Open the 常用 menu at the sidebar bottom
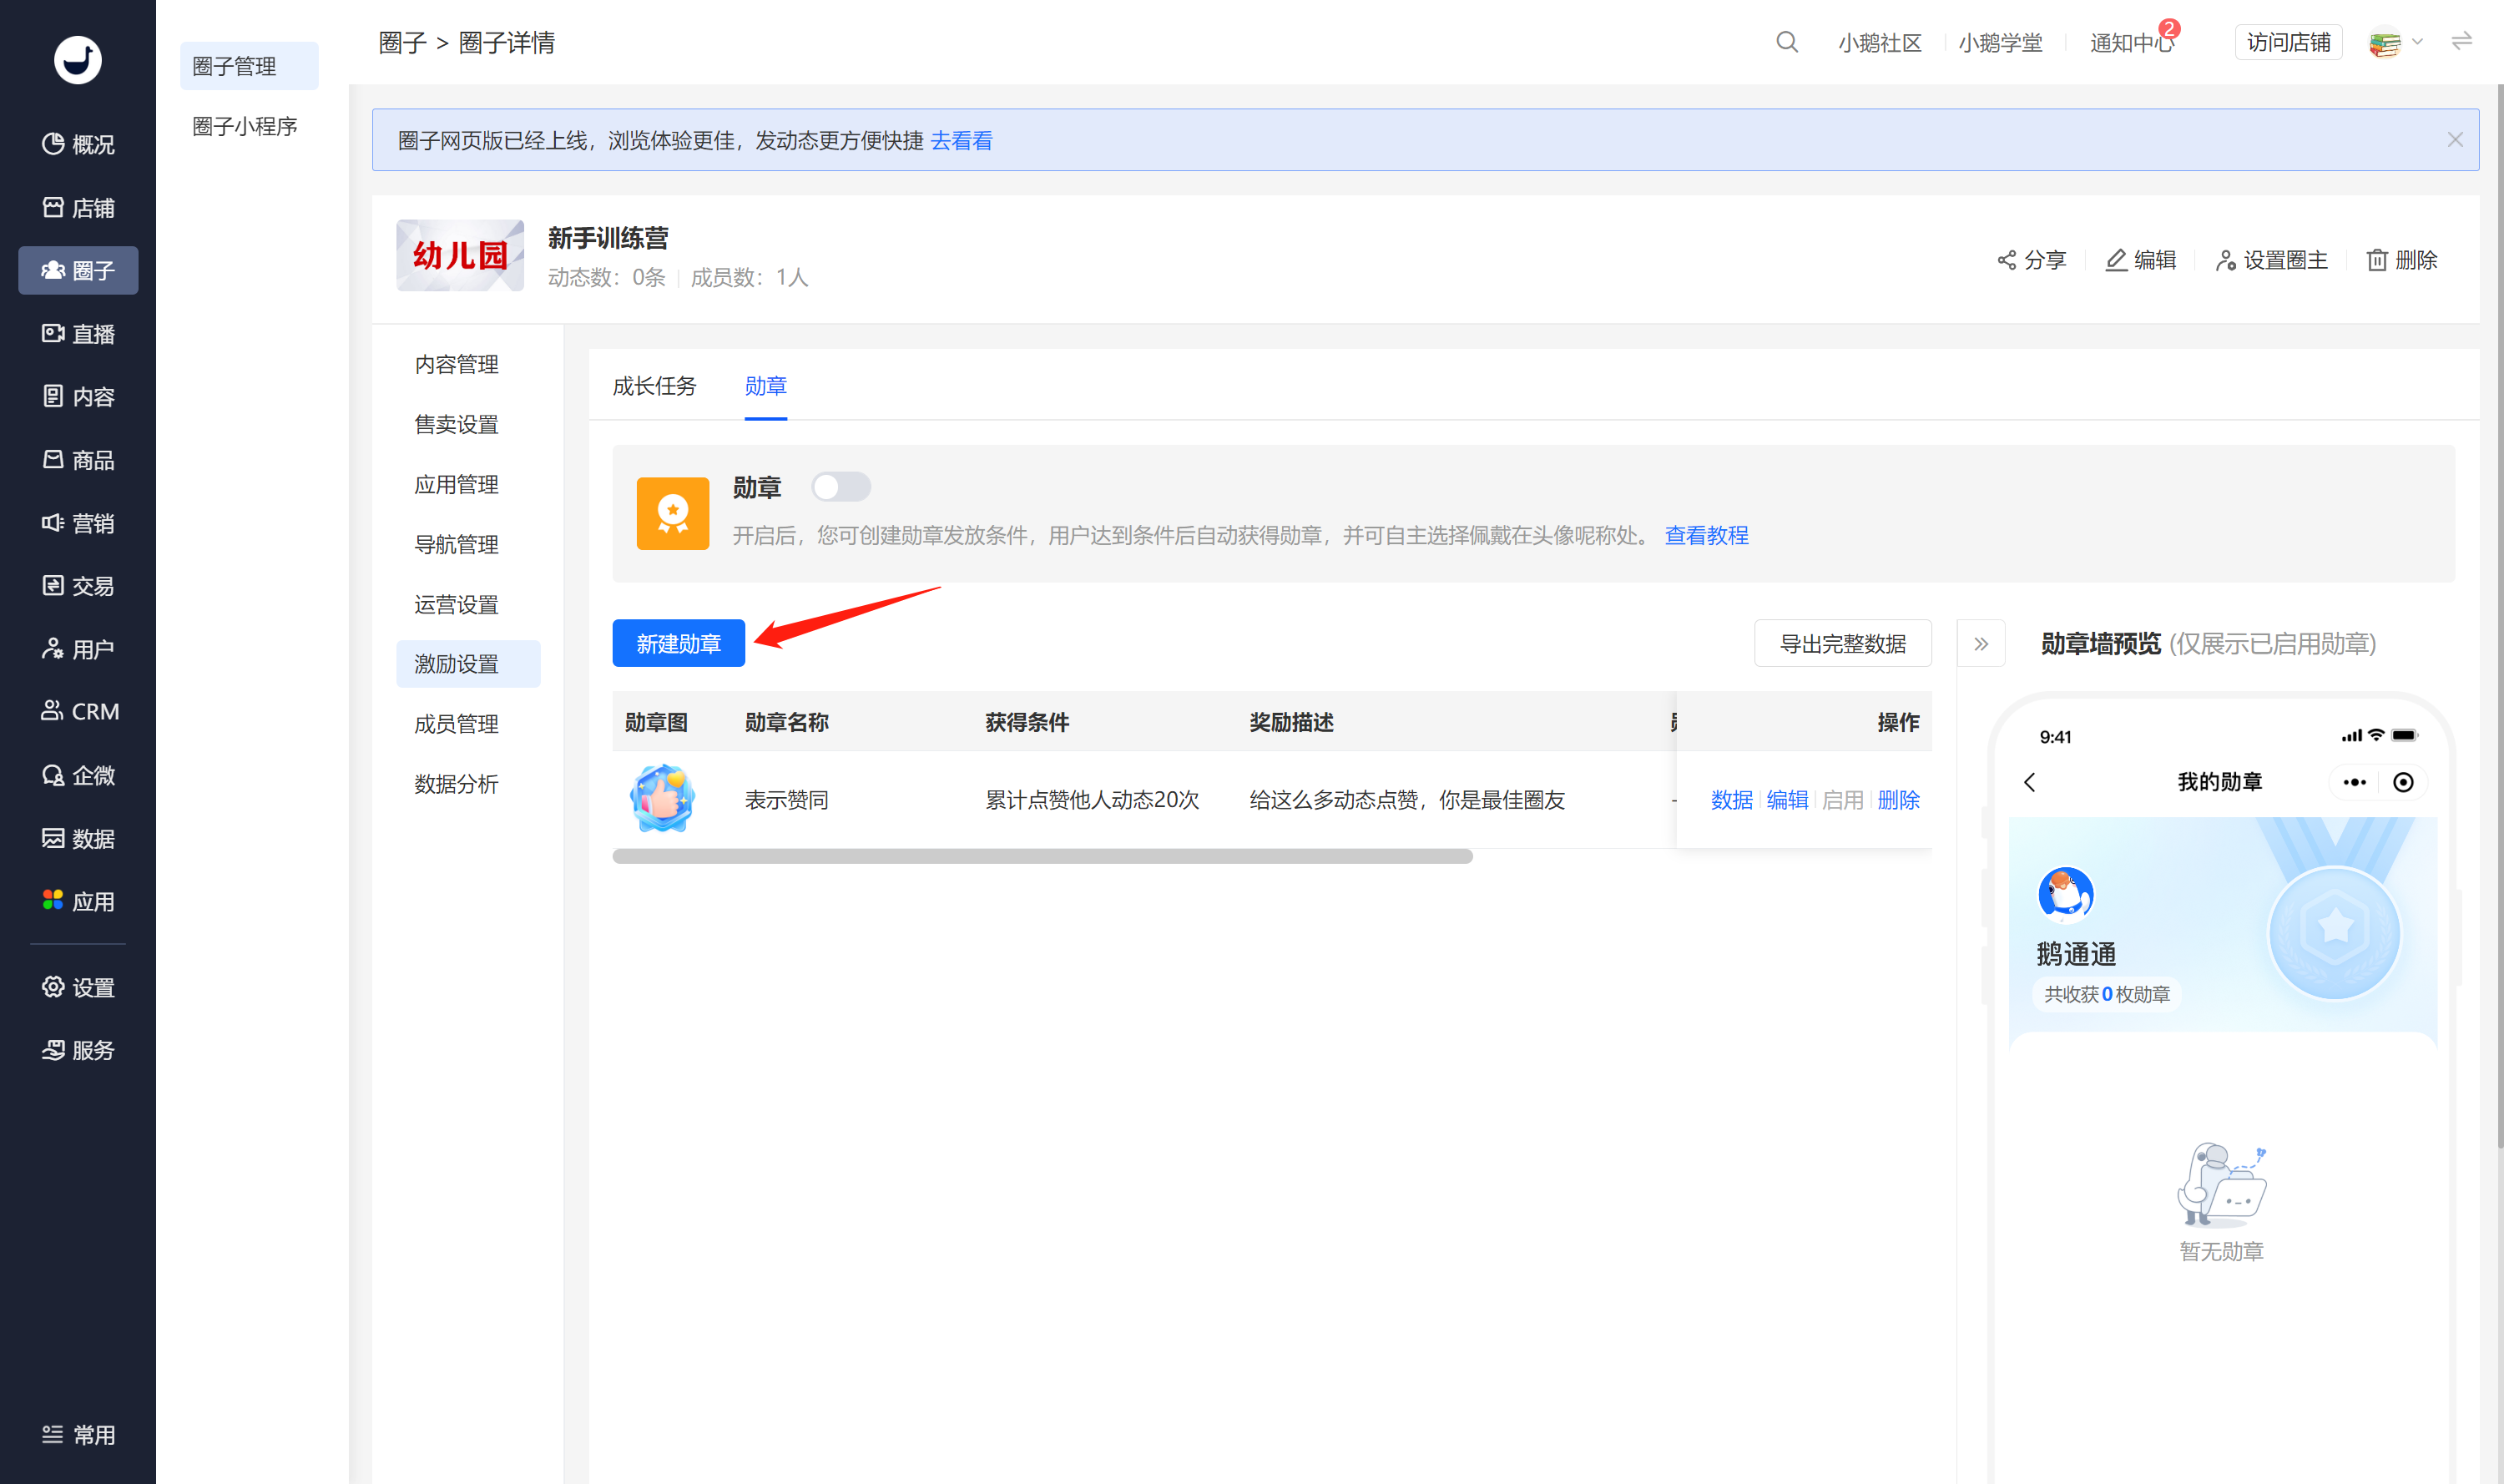2504x1484 pixels. pyautogui.click(x=78, y=1434)
